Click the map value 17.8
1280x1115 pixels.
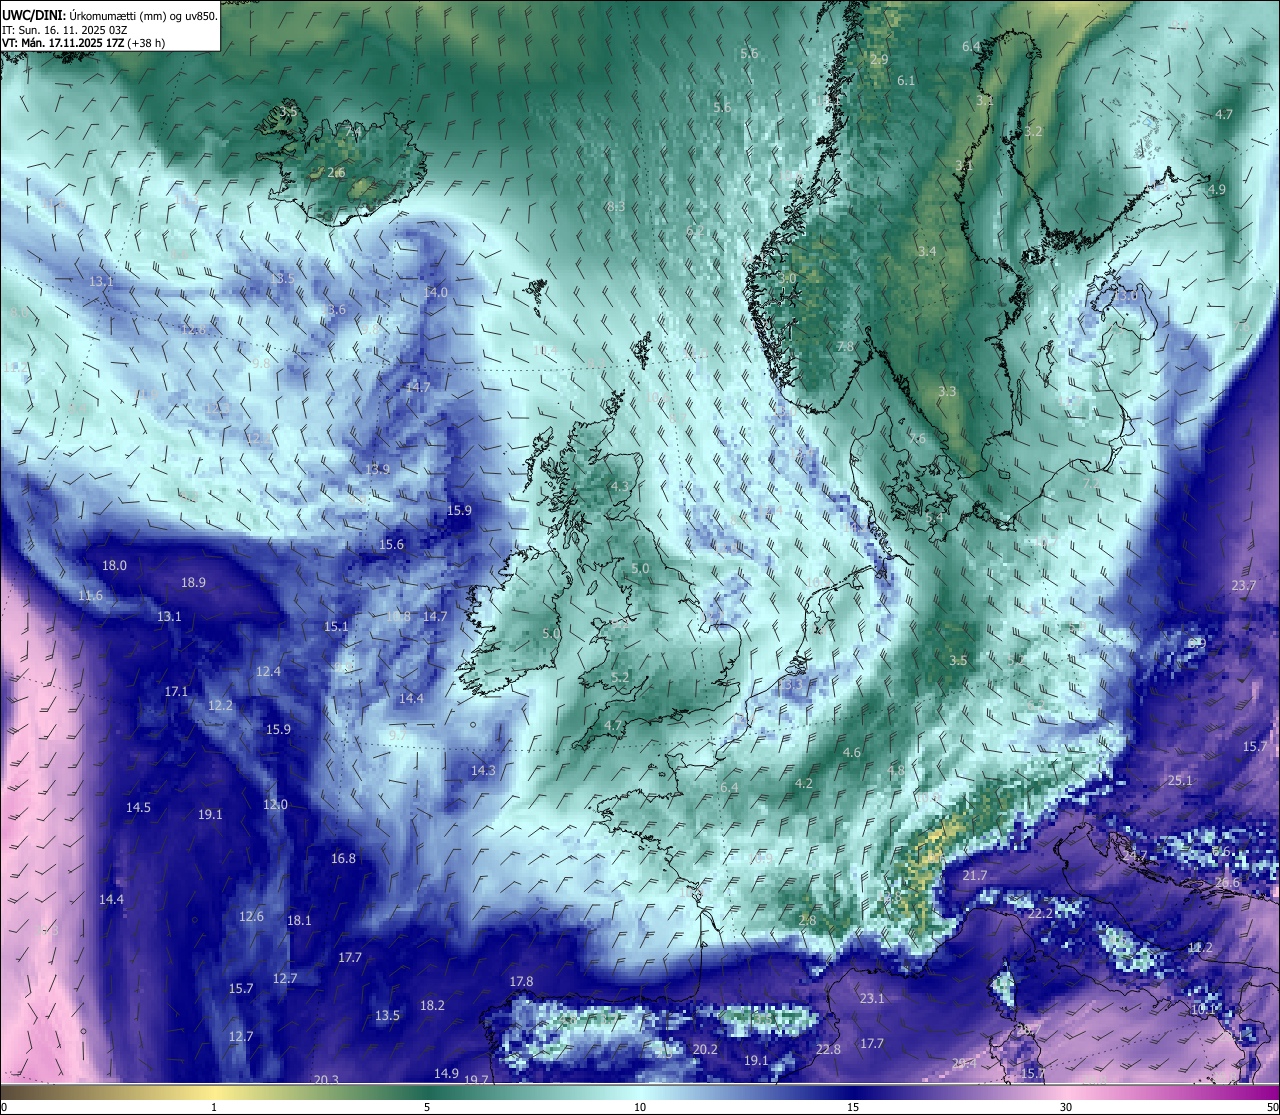click(521, 981)
